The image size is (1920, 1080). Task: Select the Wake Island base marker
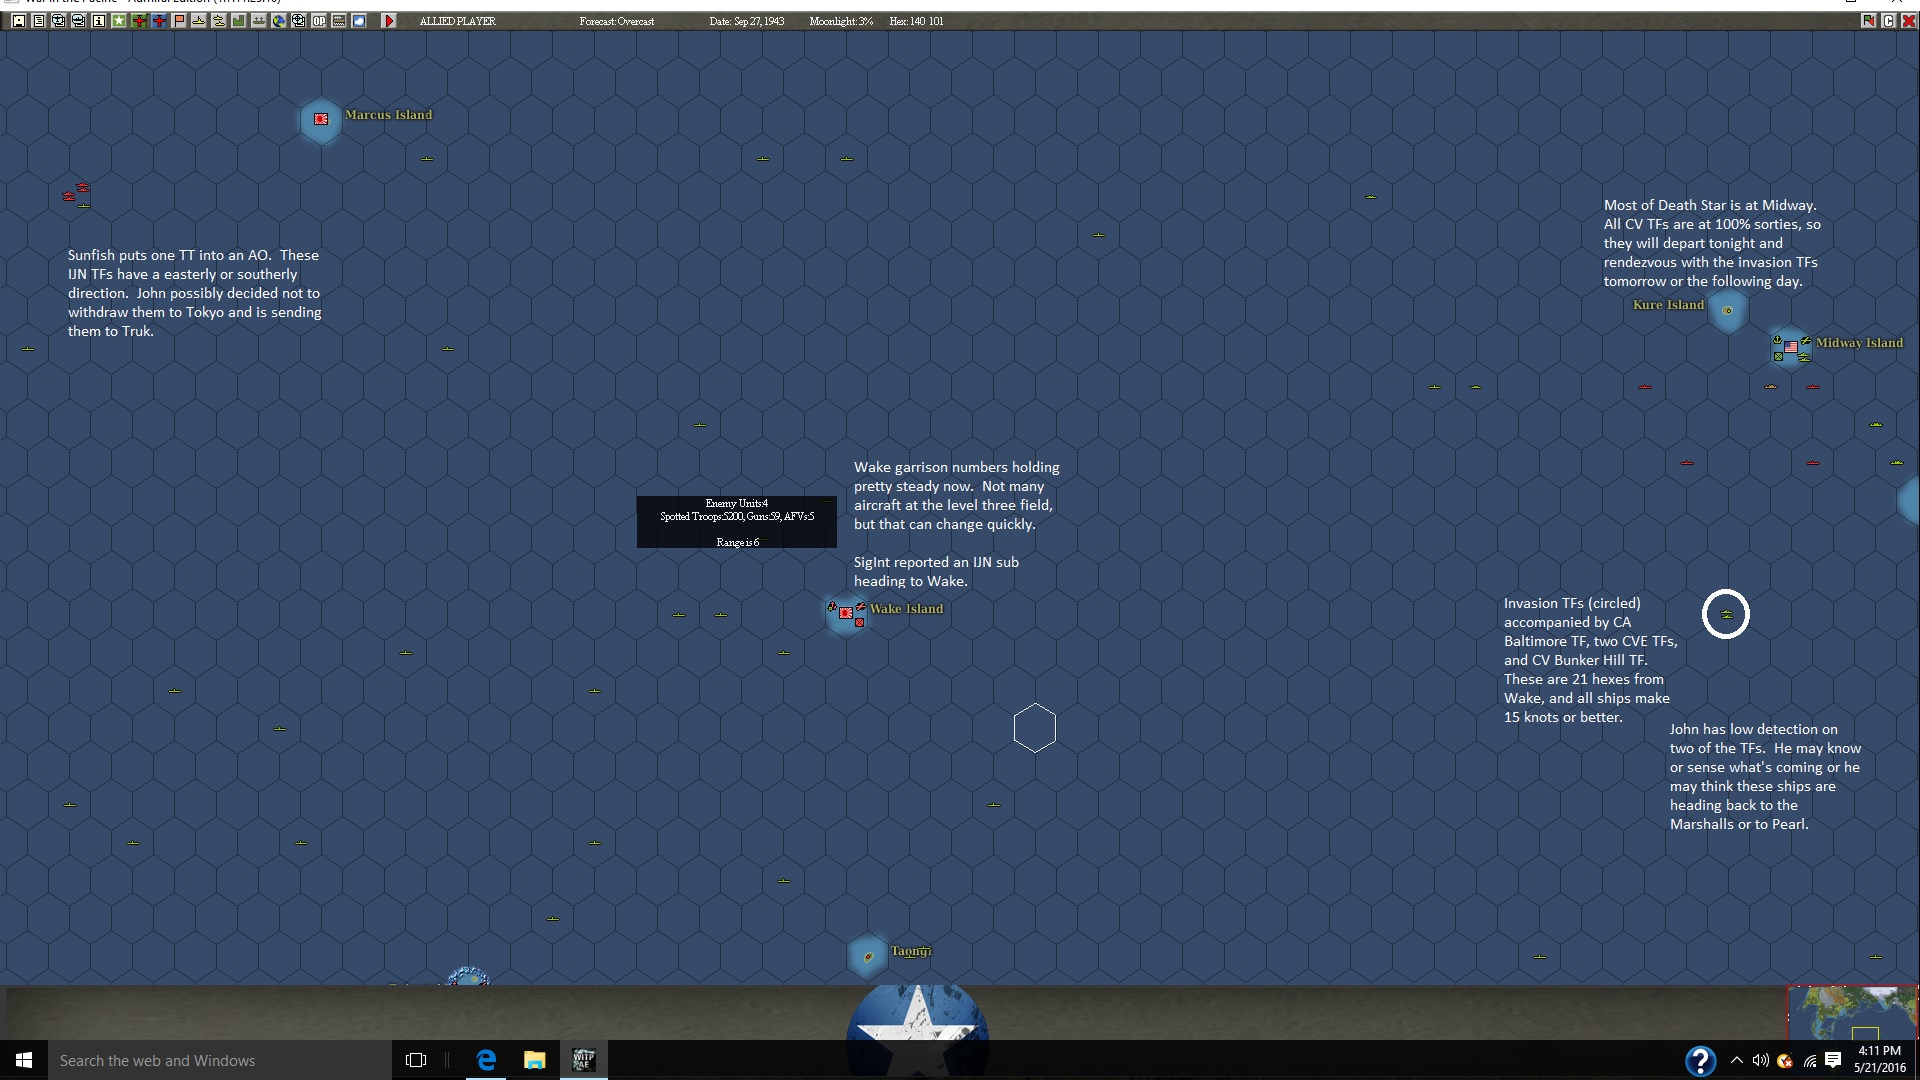click(846, 613)
